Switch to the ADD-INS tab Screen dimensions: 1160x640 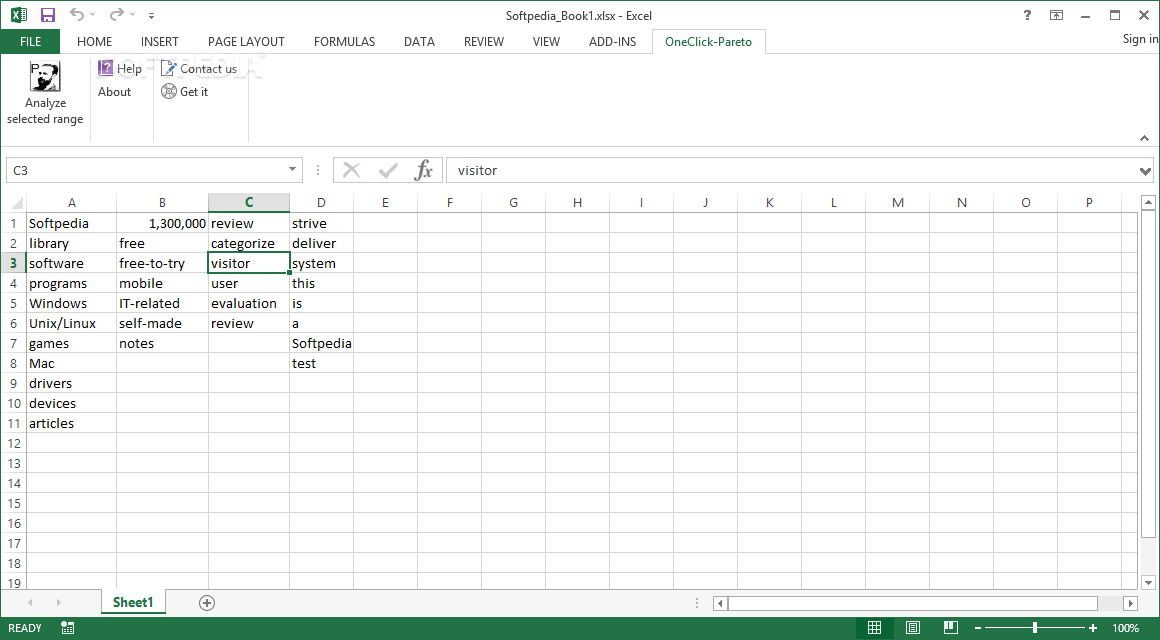[613, 41]
